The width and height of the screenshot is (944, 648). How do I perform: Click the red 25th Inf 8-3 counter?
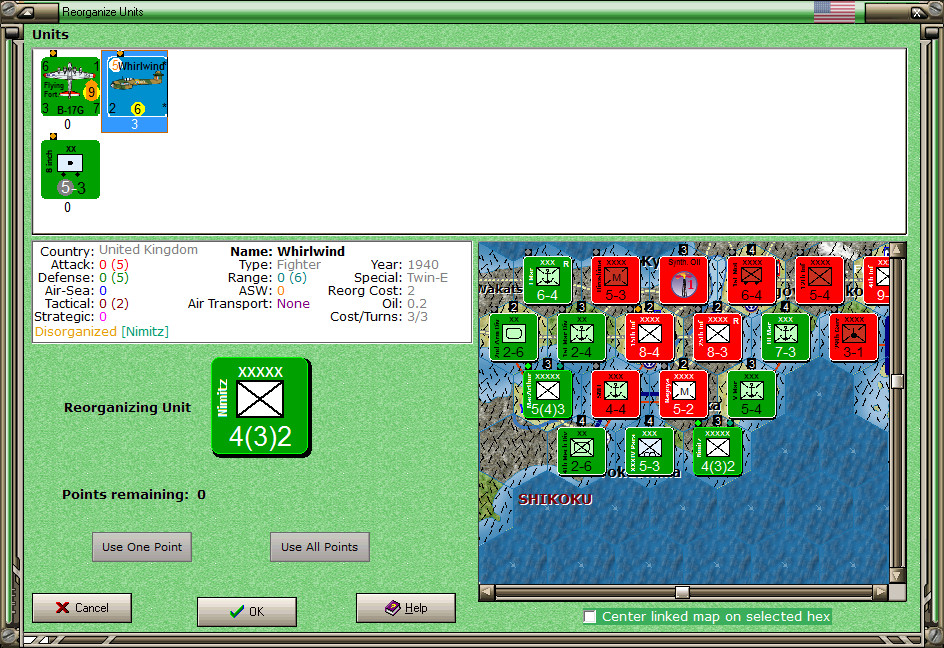tap(718, 337)
